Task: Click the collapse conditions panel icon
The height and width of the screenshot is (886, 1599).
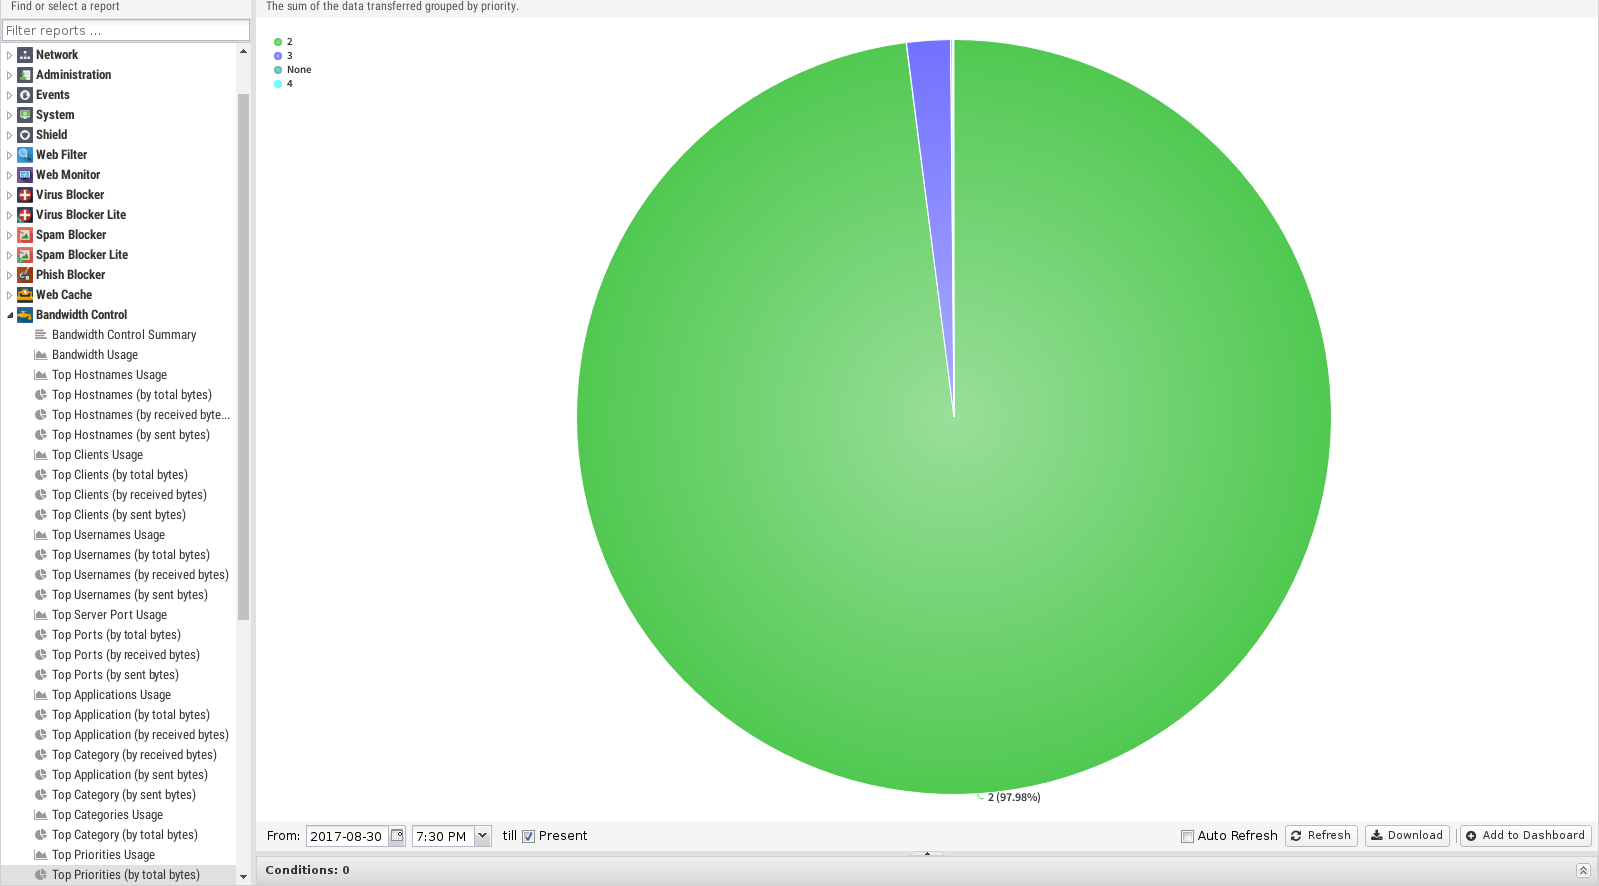Action: (1583, 870)
